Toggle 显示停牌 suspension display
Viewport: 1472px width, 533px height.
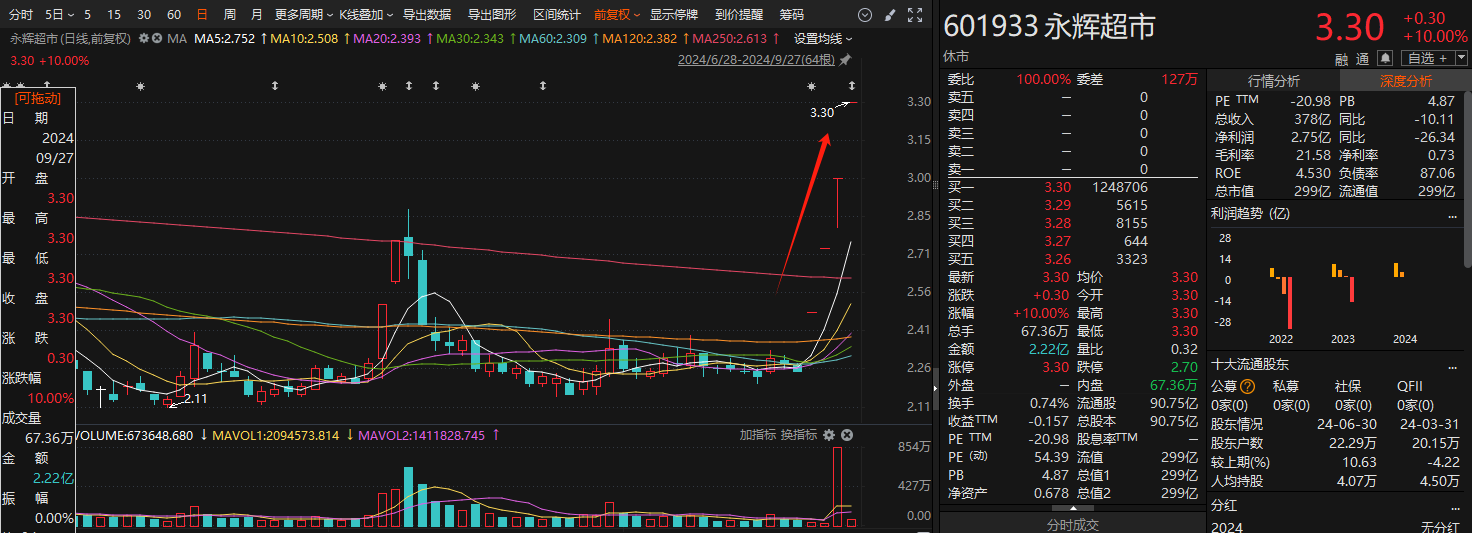pos(674,15)
